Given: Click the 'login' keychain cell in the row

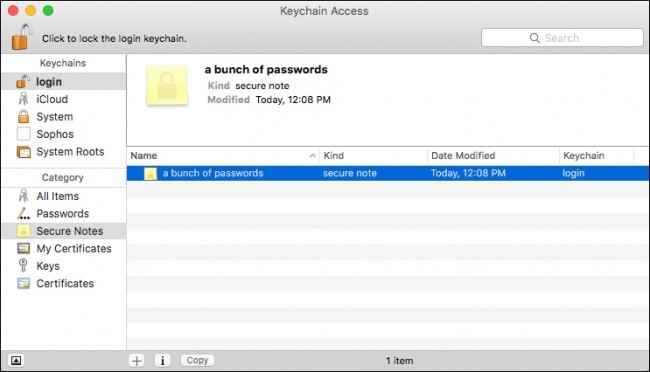Looking at the screenshot, I should point(573,173).
